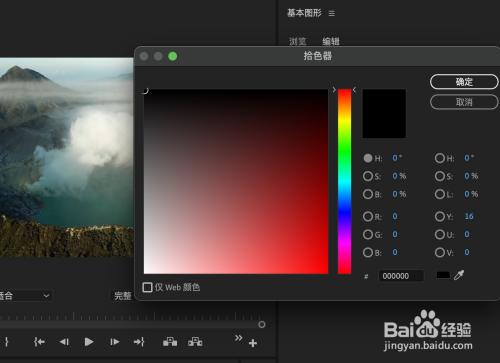Viewport: 500px width, 363px height.
Task: Select the HSL lightness L radio button
Action: click(x=440, y=194)
